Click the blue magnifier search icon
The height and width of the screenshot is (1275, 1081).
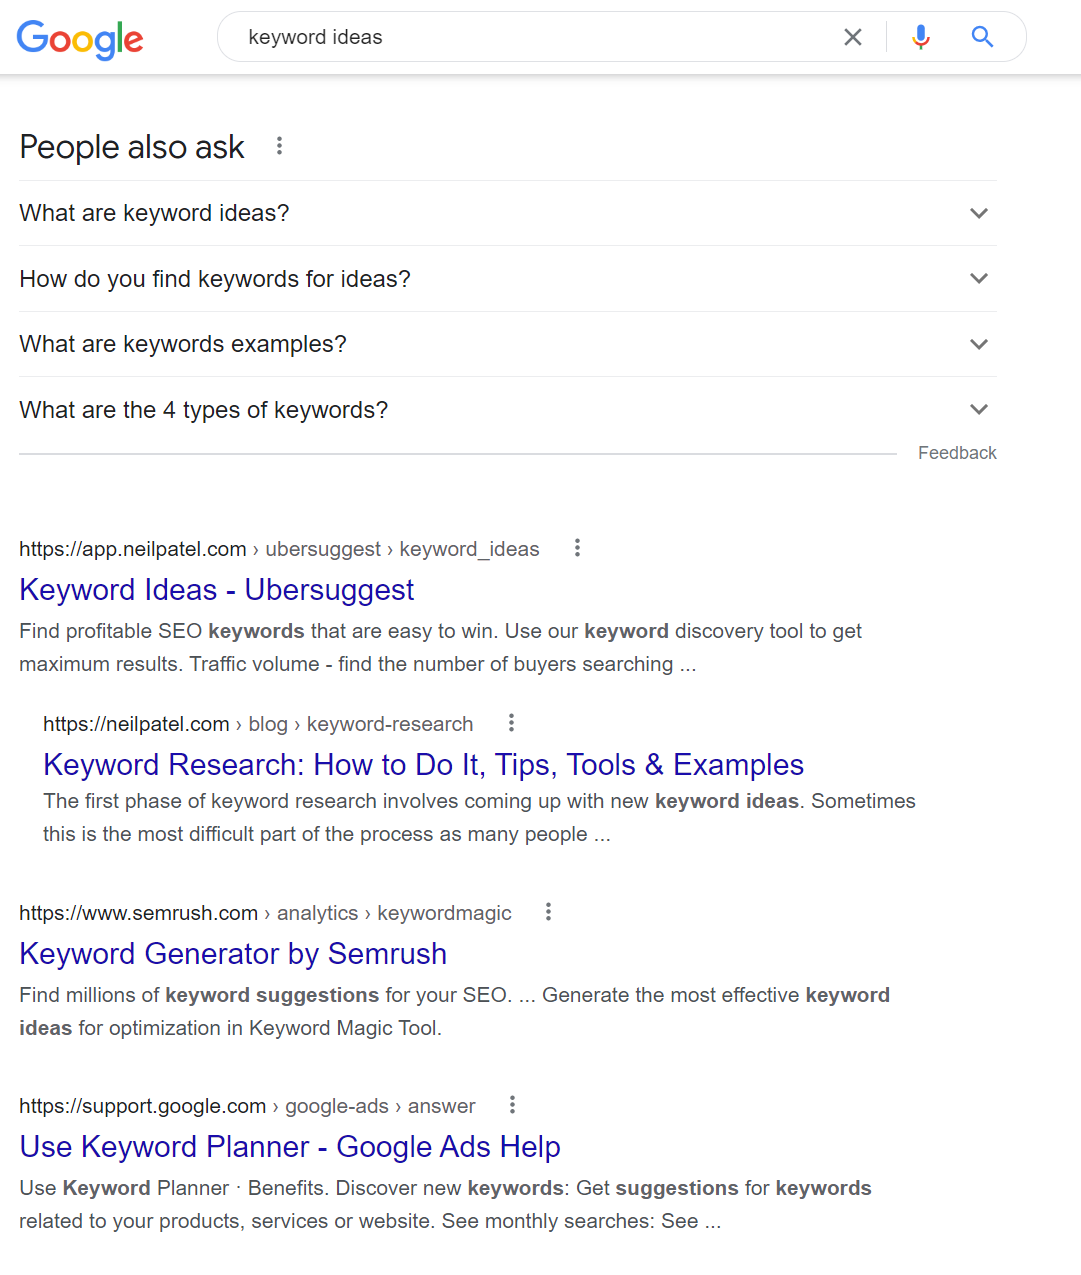point(982,37)
